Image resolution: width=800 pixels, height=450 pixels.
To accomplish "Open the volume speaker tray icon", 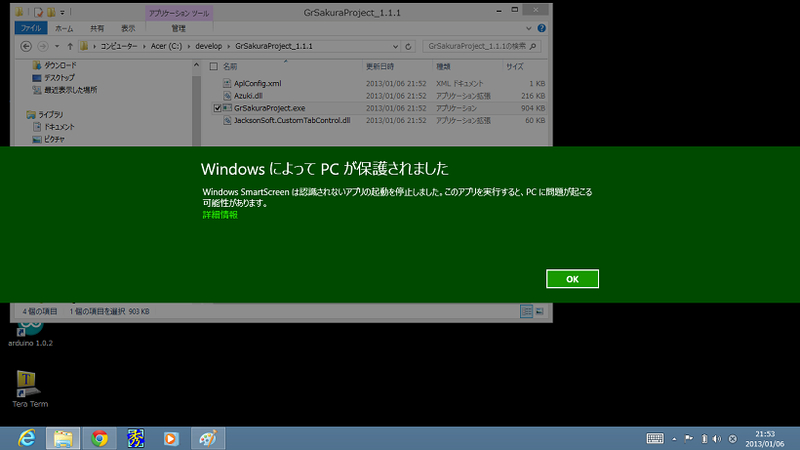I will 717,438.
